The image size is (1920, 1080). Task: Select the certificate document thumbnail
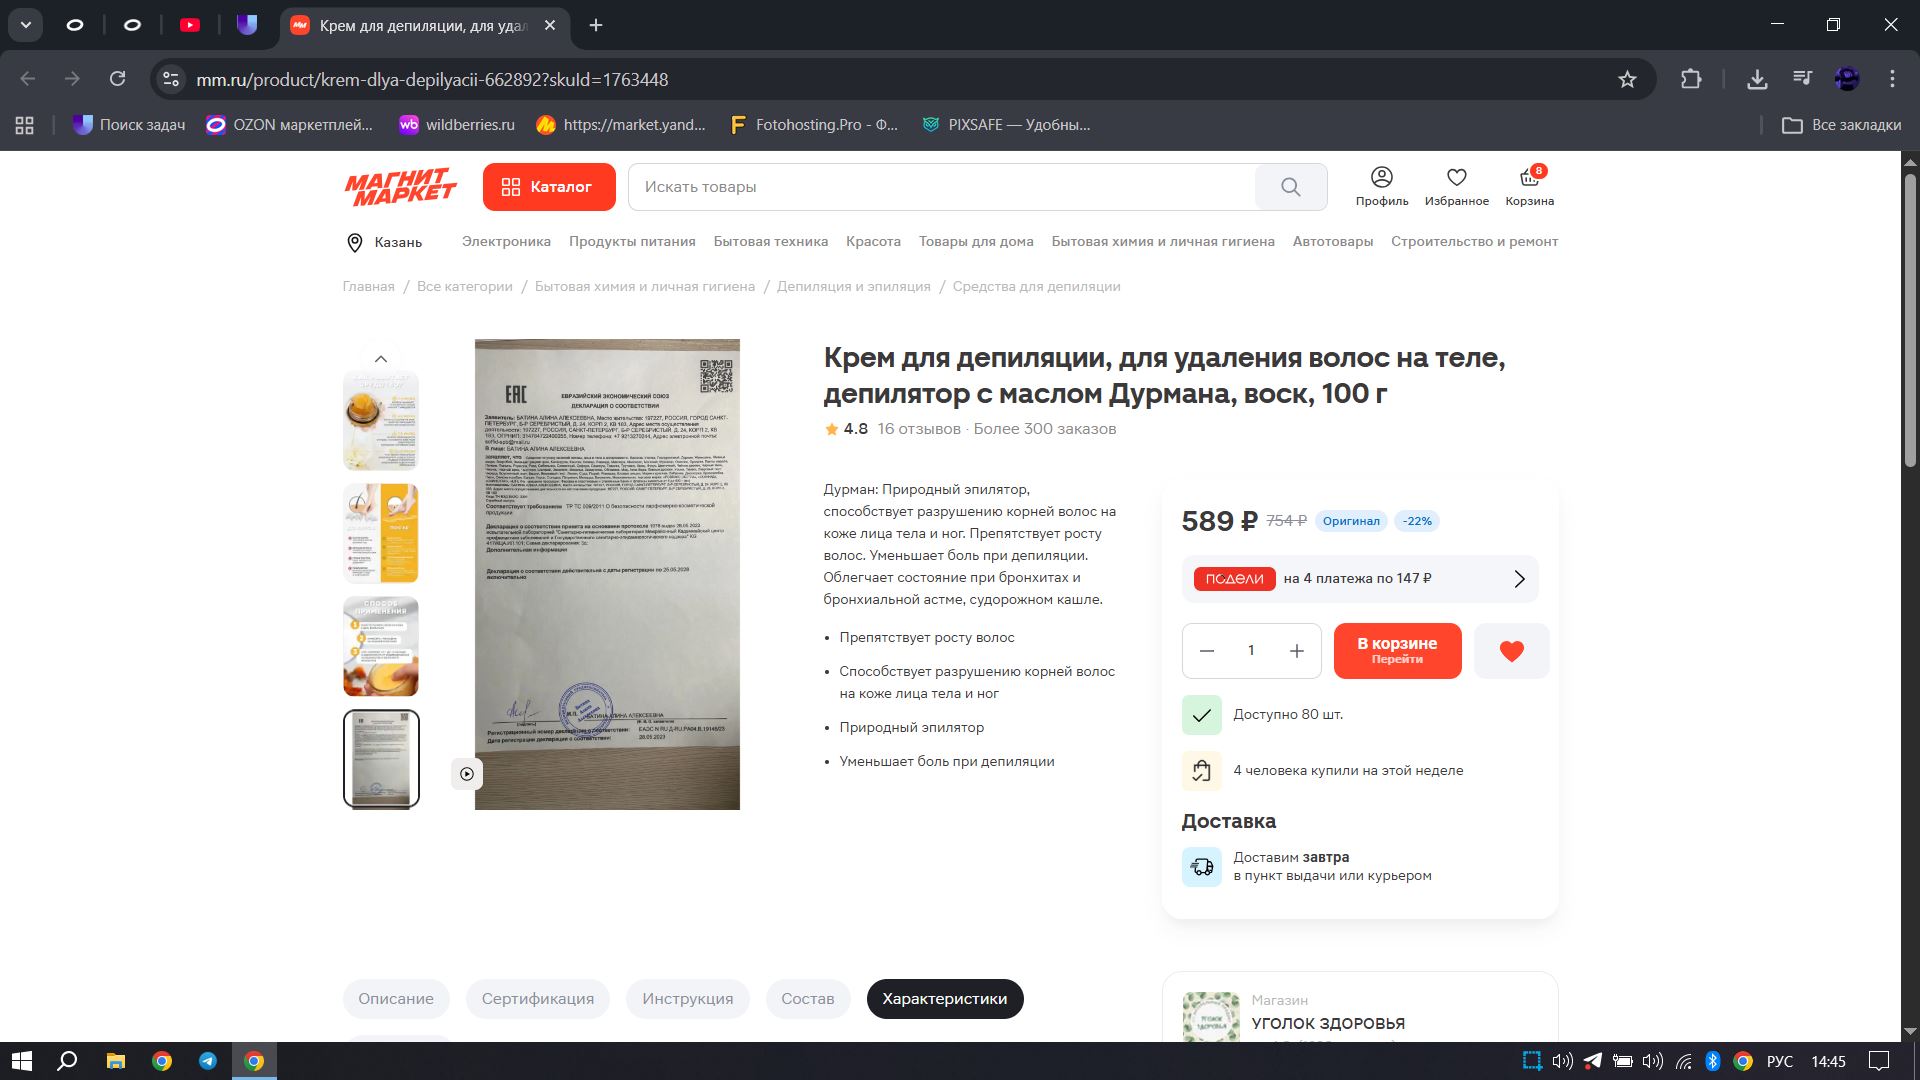pos(381,758)
